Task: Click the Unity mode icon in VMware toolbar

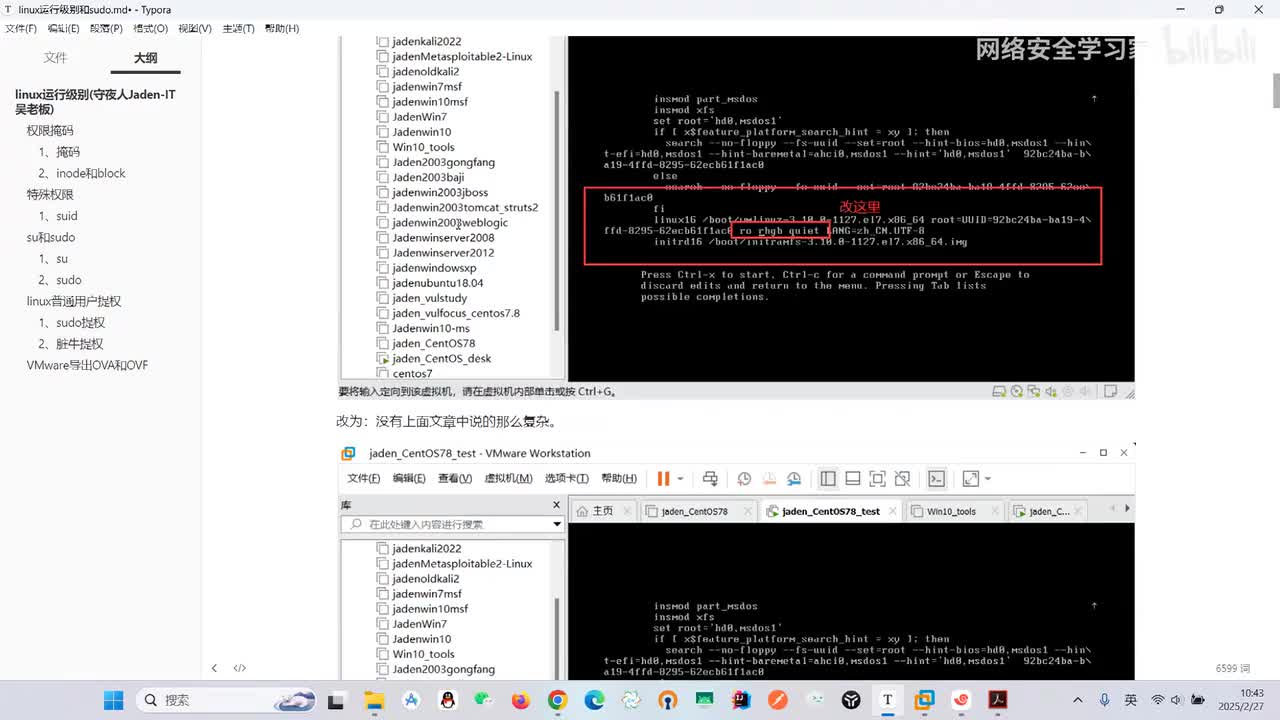Action: [902, 479]
